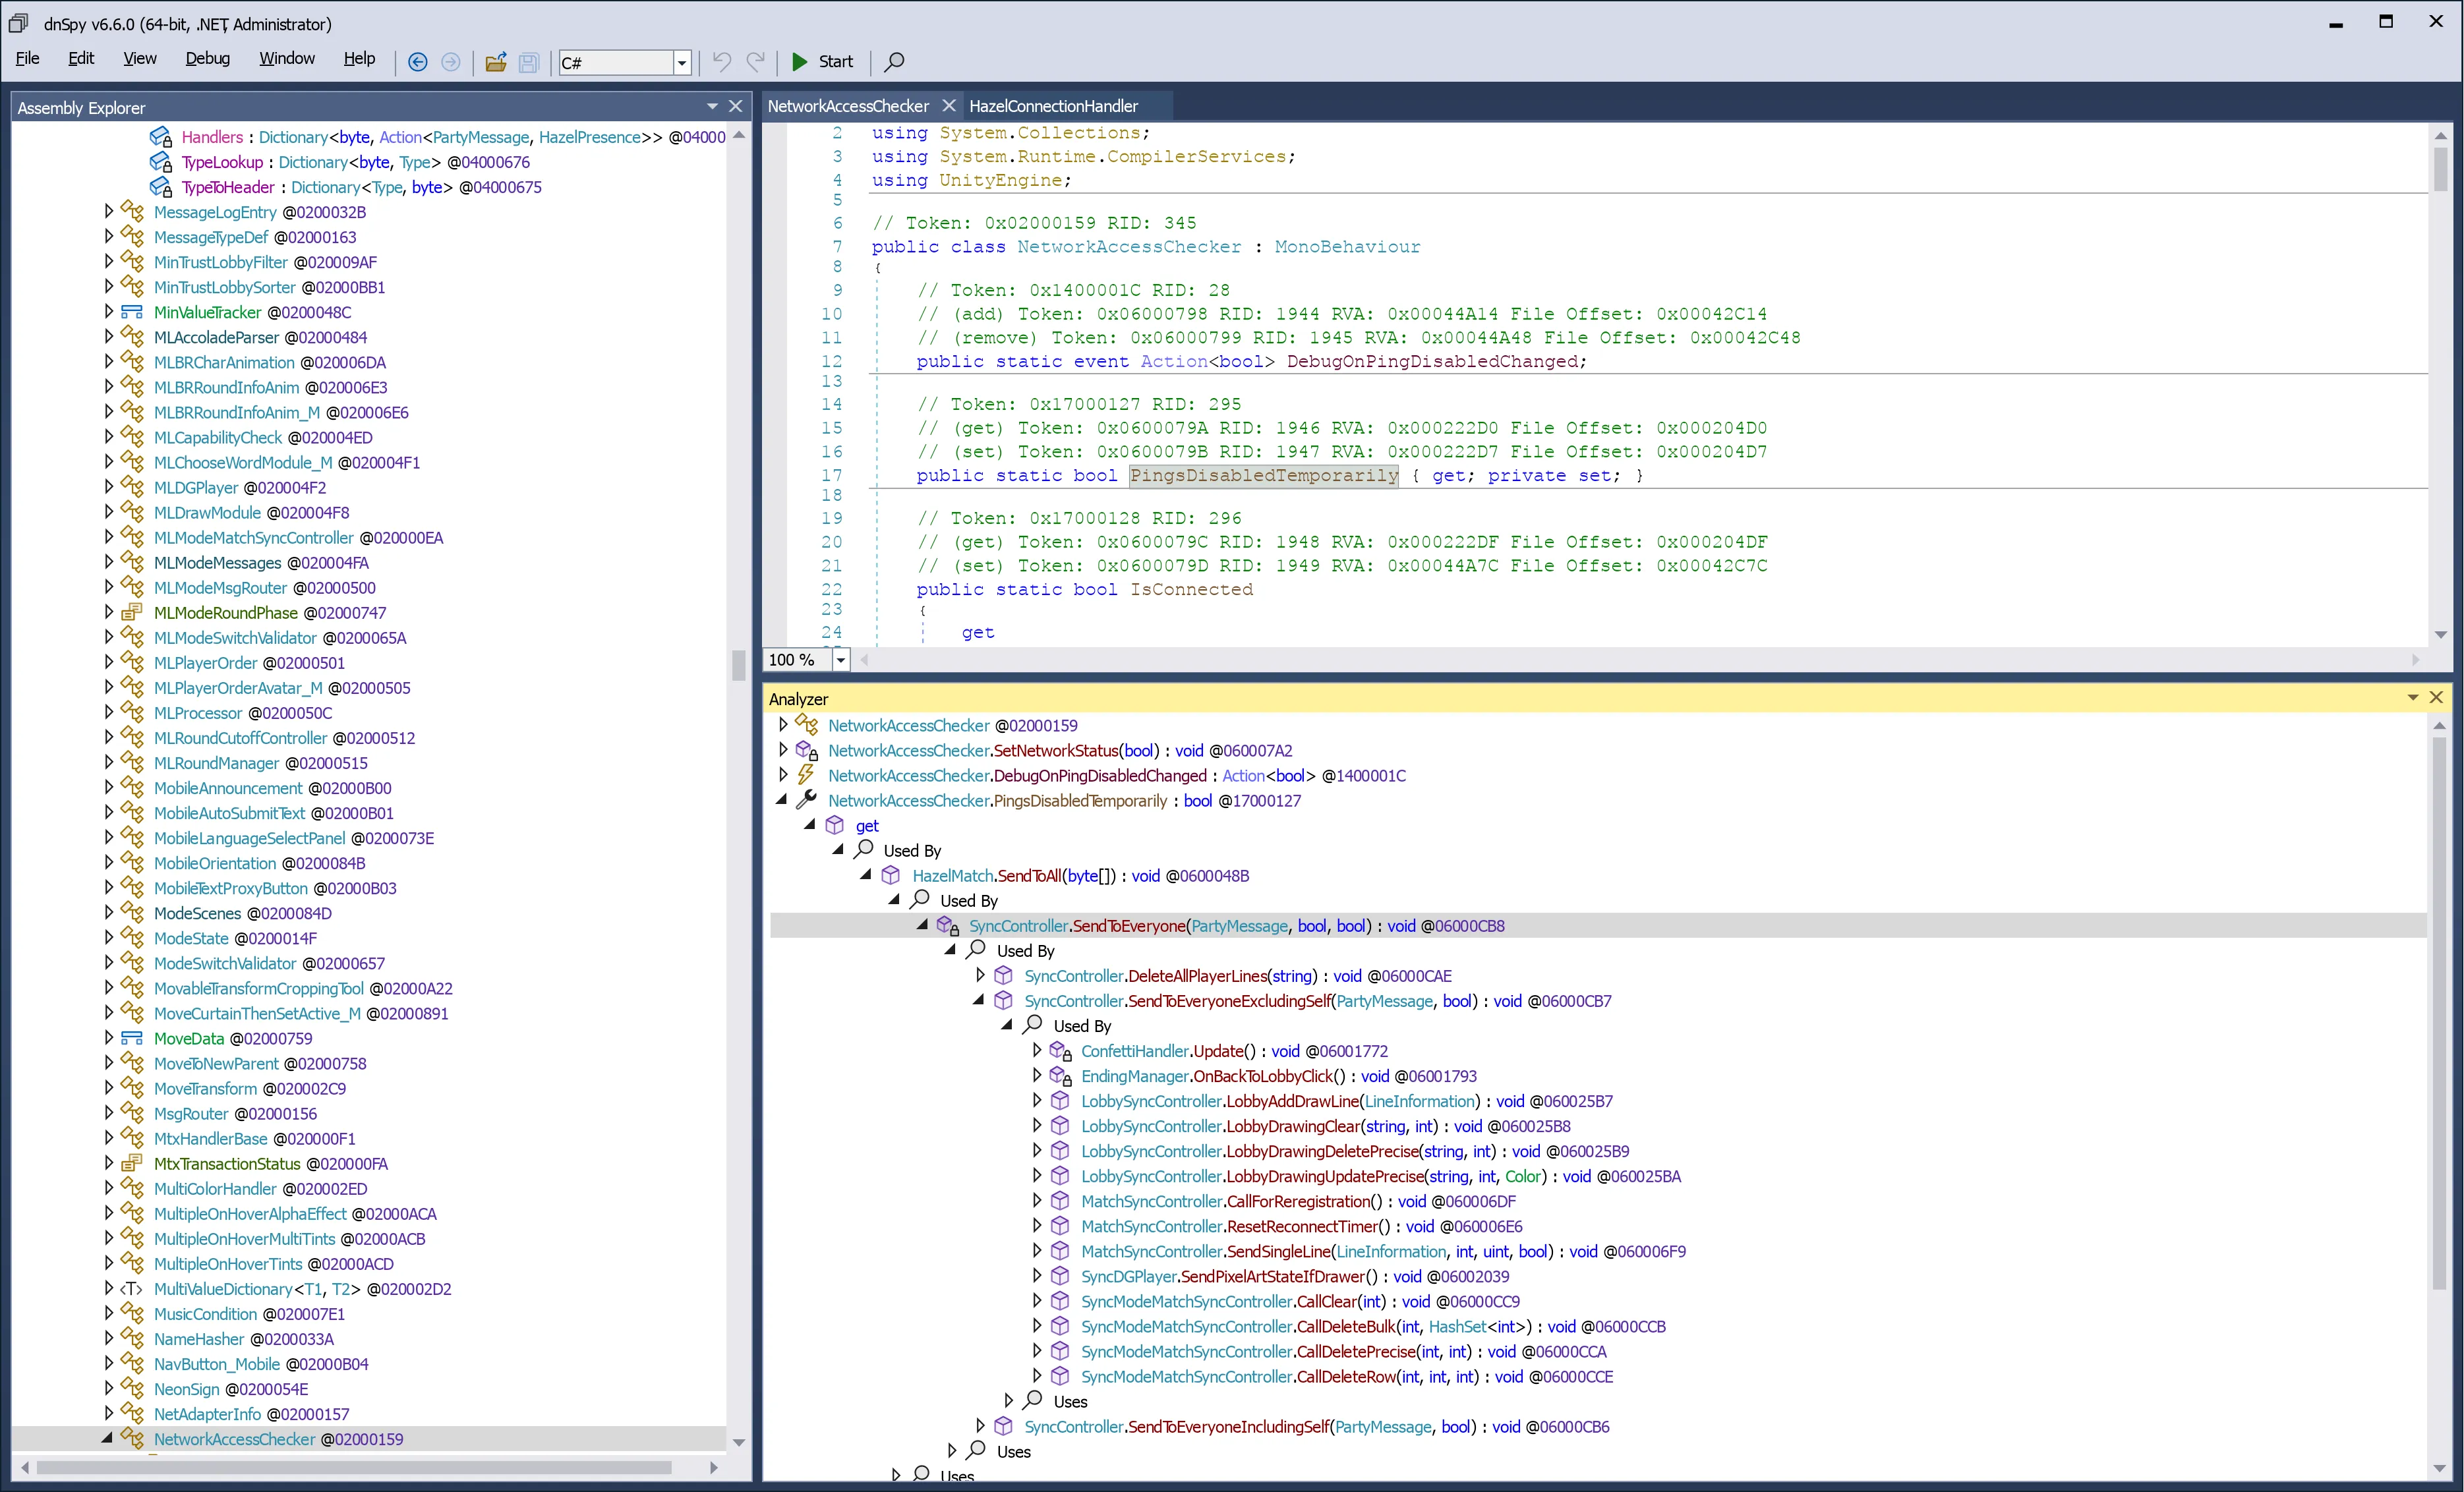Click the Analyzer panel vertical scrollbar
2464x1492 pixels.
point(2440,1013)
